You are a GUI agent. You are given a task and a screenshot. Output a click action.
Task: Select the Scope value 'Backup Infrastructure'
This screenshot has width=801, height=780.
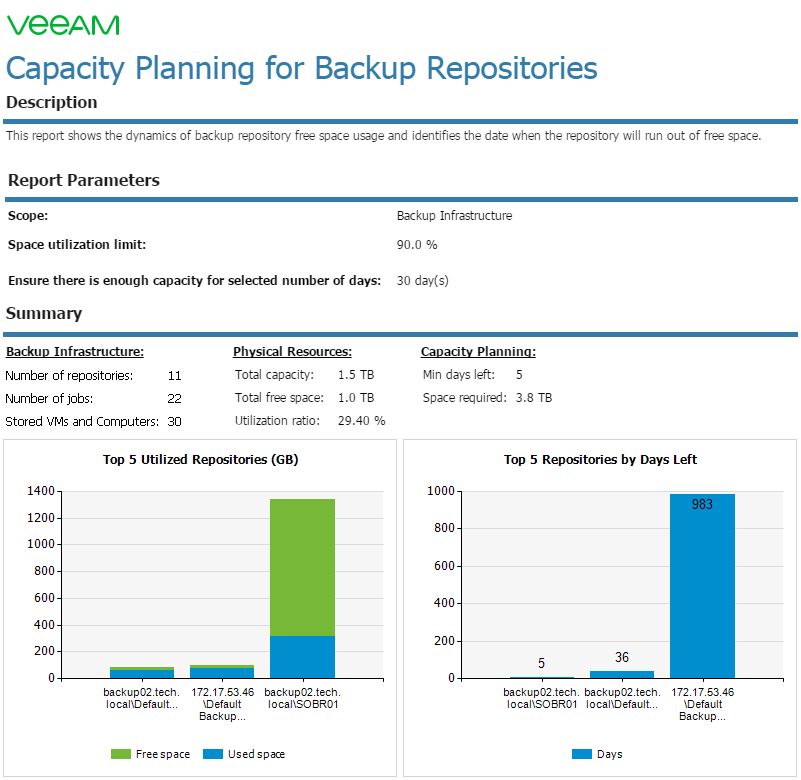454,216
